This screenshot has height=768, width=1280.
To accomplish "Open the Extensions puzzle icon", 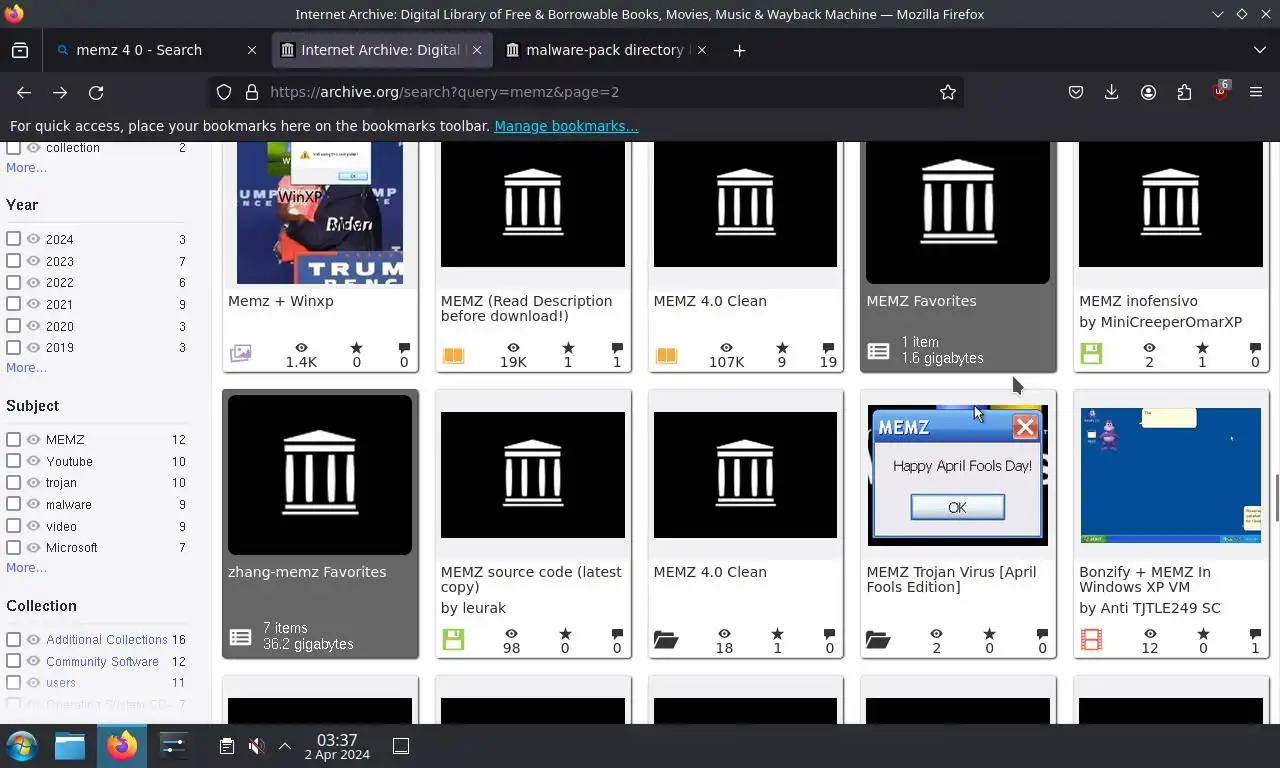I will (x=1184, y=92).
